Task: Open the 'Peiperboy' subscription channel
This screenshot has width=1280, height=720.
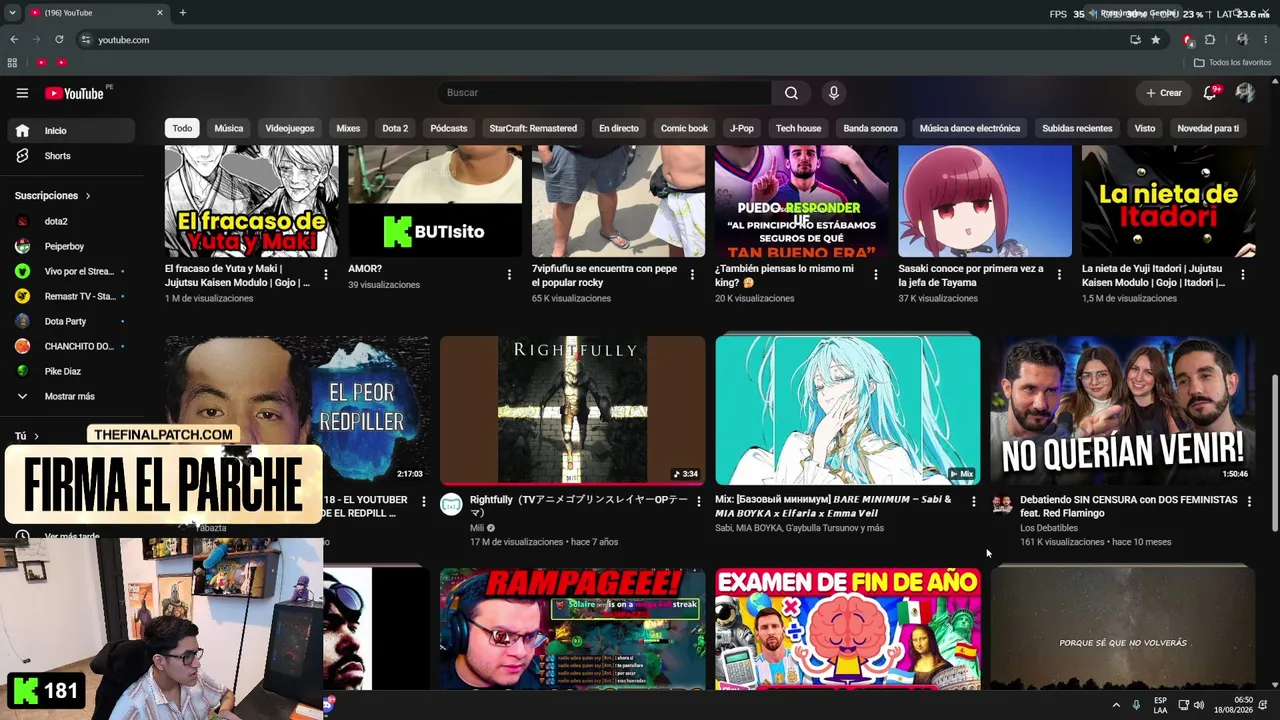Action: (71, 246)
